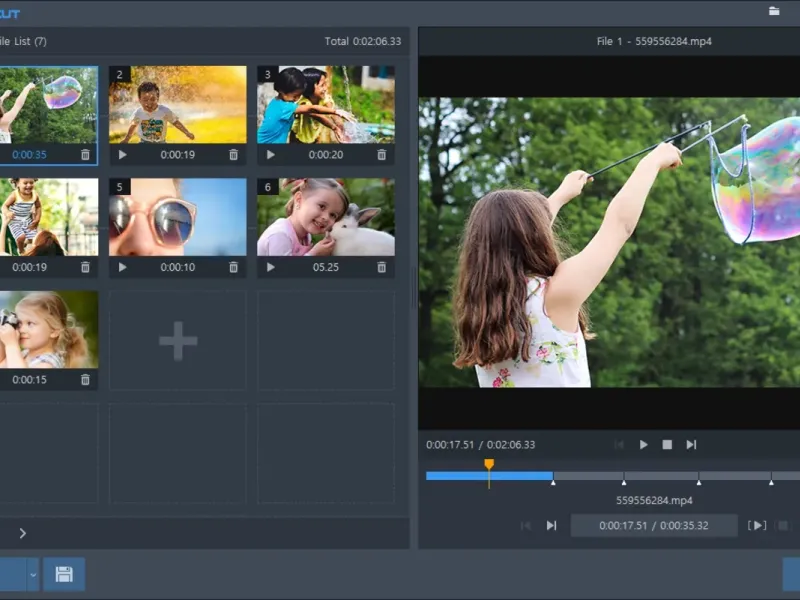Select the striped-outfit toddler thumbnail

click(49, 217)
